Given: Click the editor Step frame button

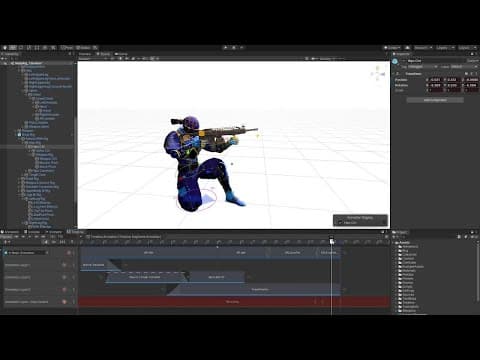Looking at the screenshot, I should [x=242, y=48].
